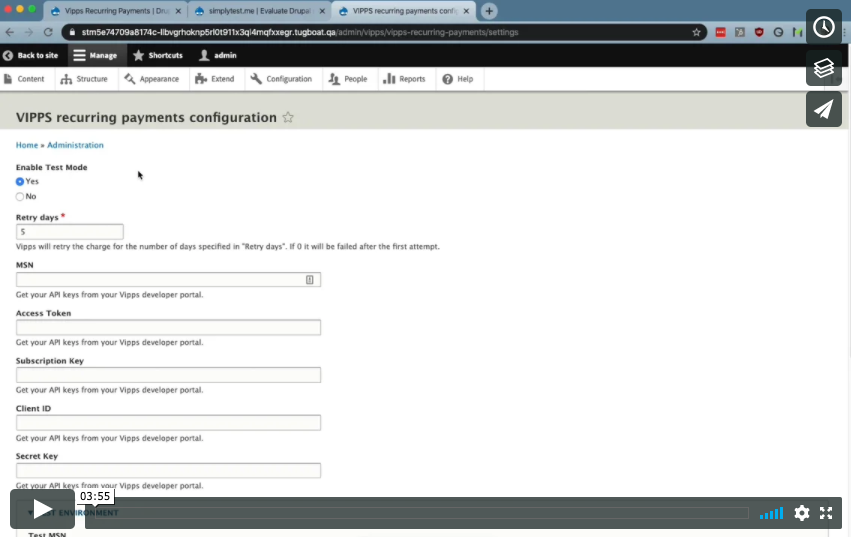Close the simplytest.me tab
Screen dimensions: 851x537
[x=322, y=11]
